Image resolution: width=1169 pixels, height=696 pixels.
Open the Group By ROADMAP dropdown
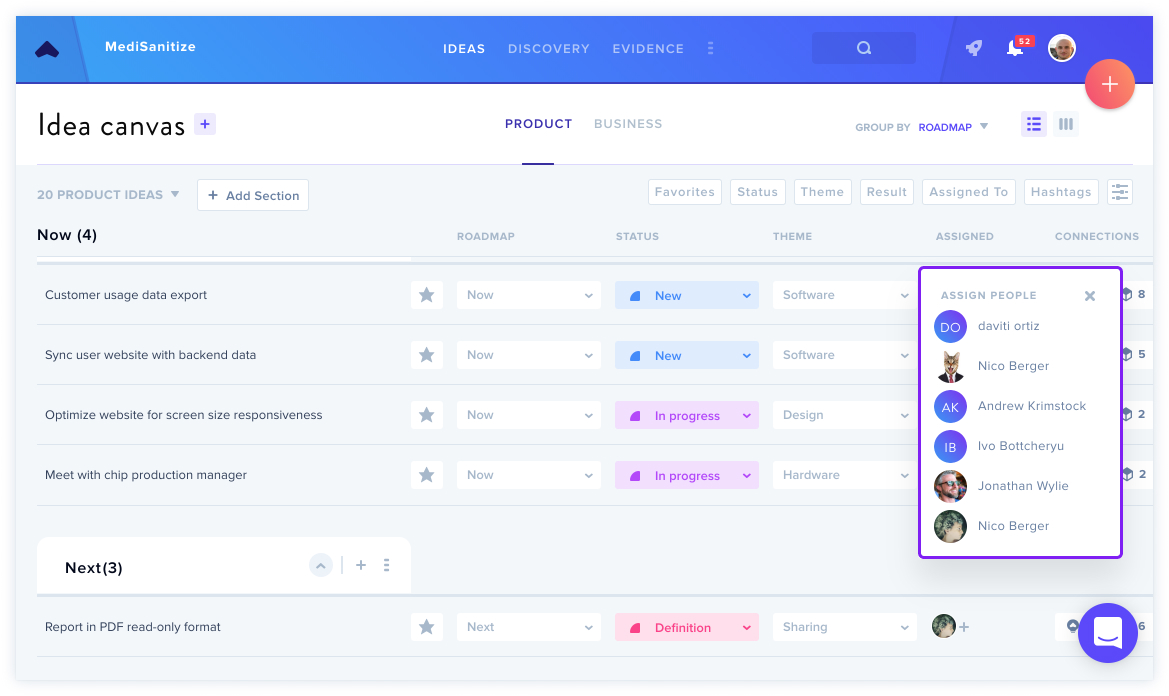[953, 127]
